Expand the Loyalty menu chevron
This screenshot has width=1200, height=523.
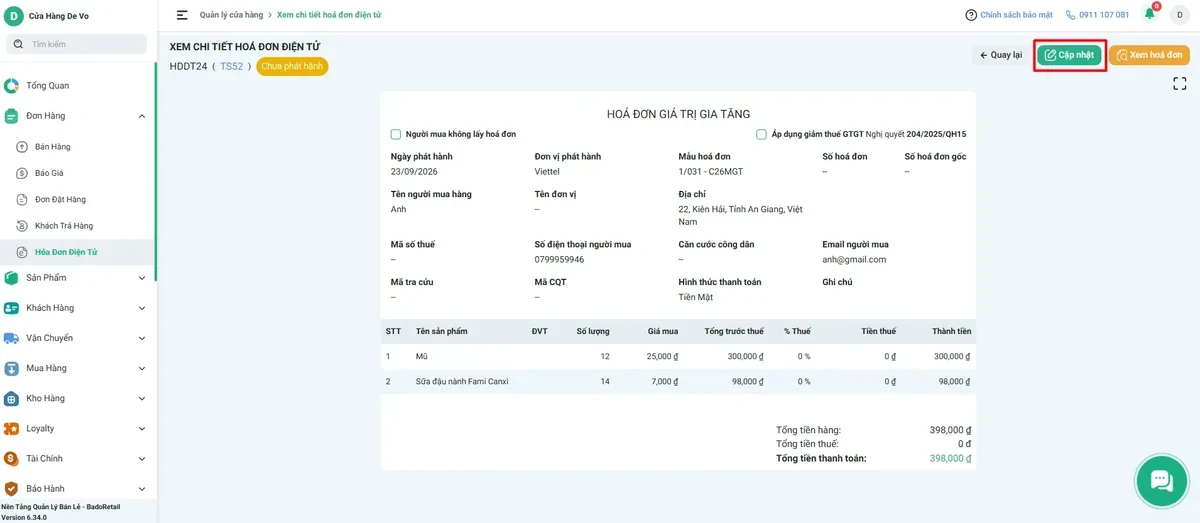(142, 428)
